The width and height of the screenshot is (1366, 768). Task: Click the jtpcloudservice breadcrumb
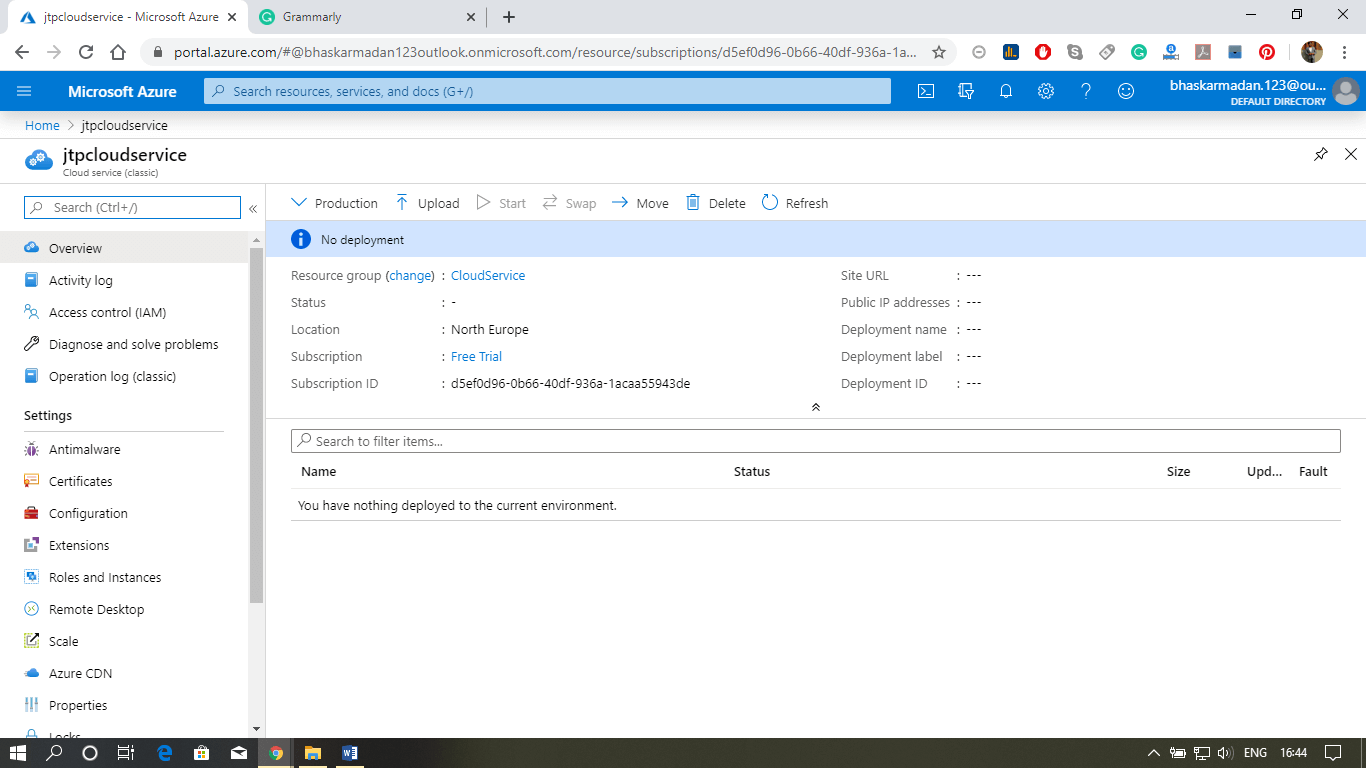point(124,125)
